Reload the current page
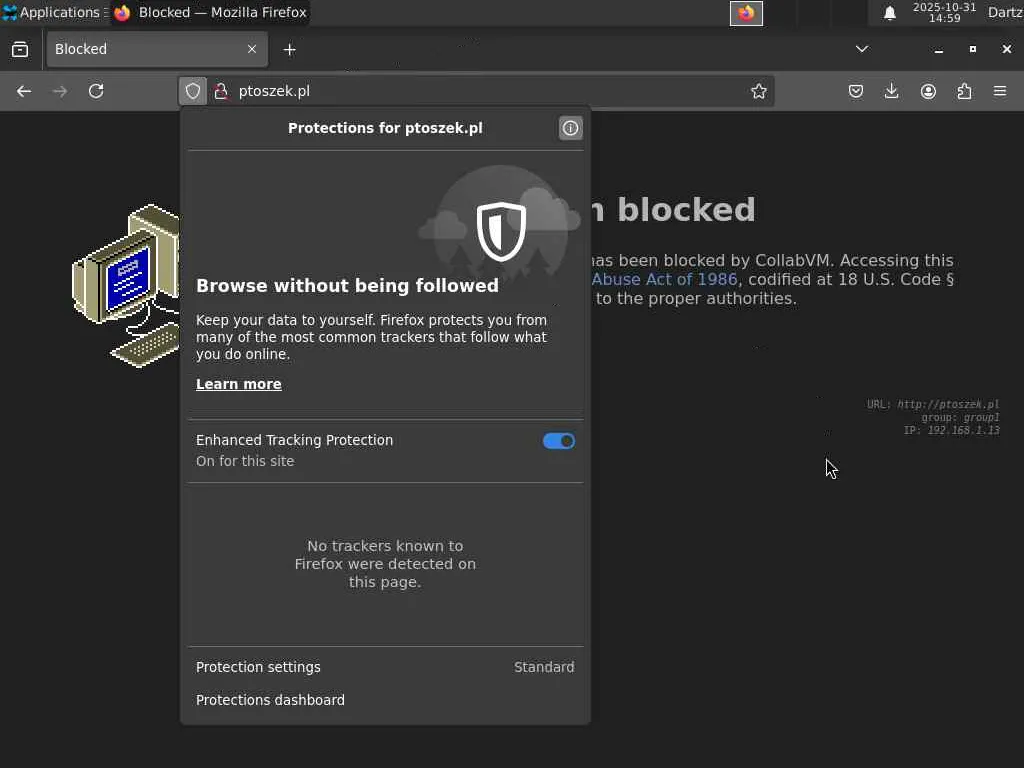Viewport: 1024px width, 768px height. (96, 91)
